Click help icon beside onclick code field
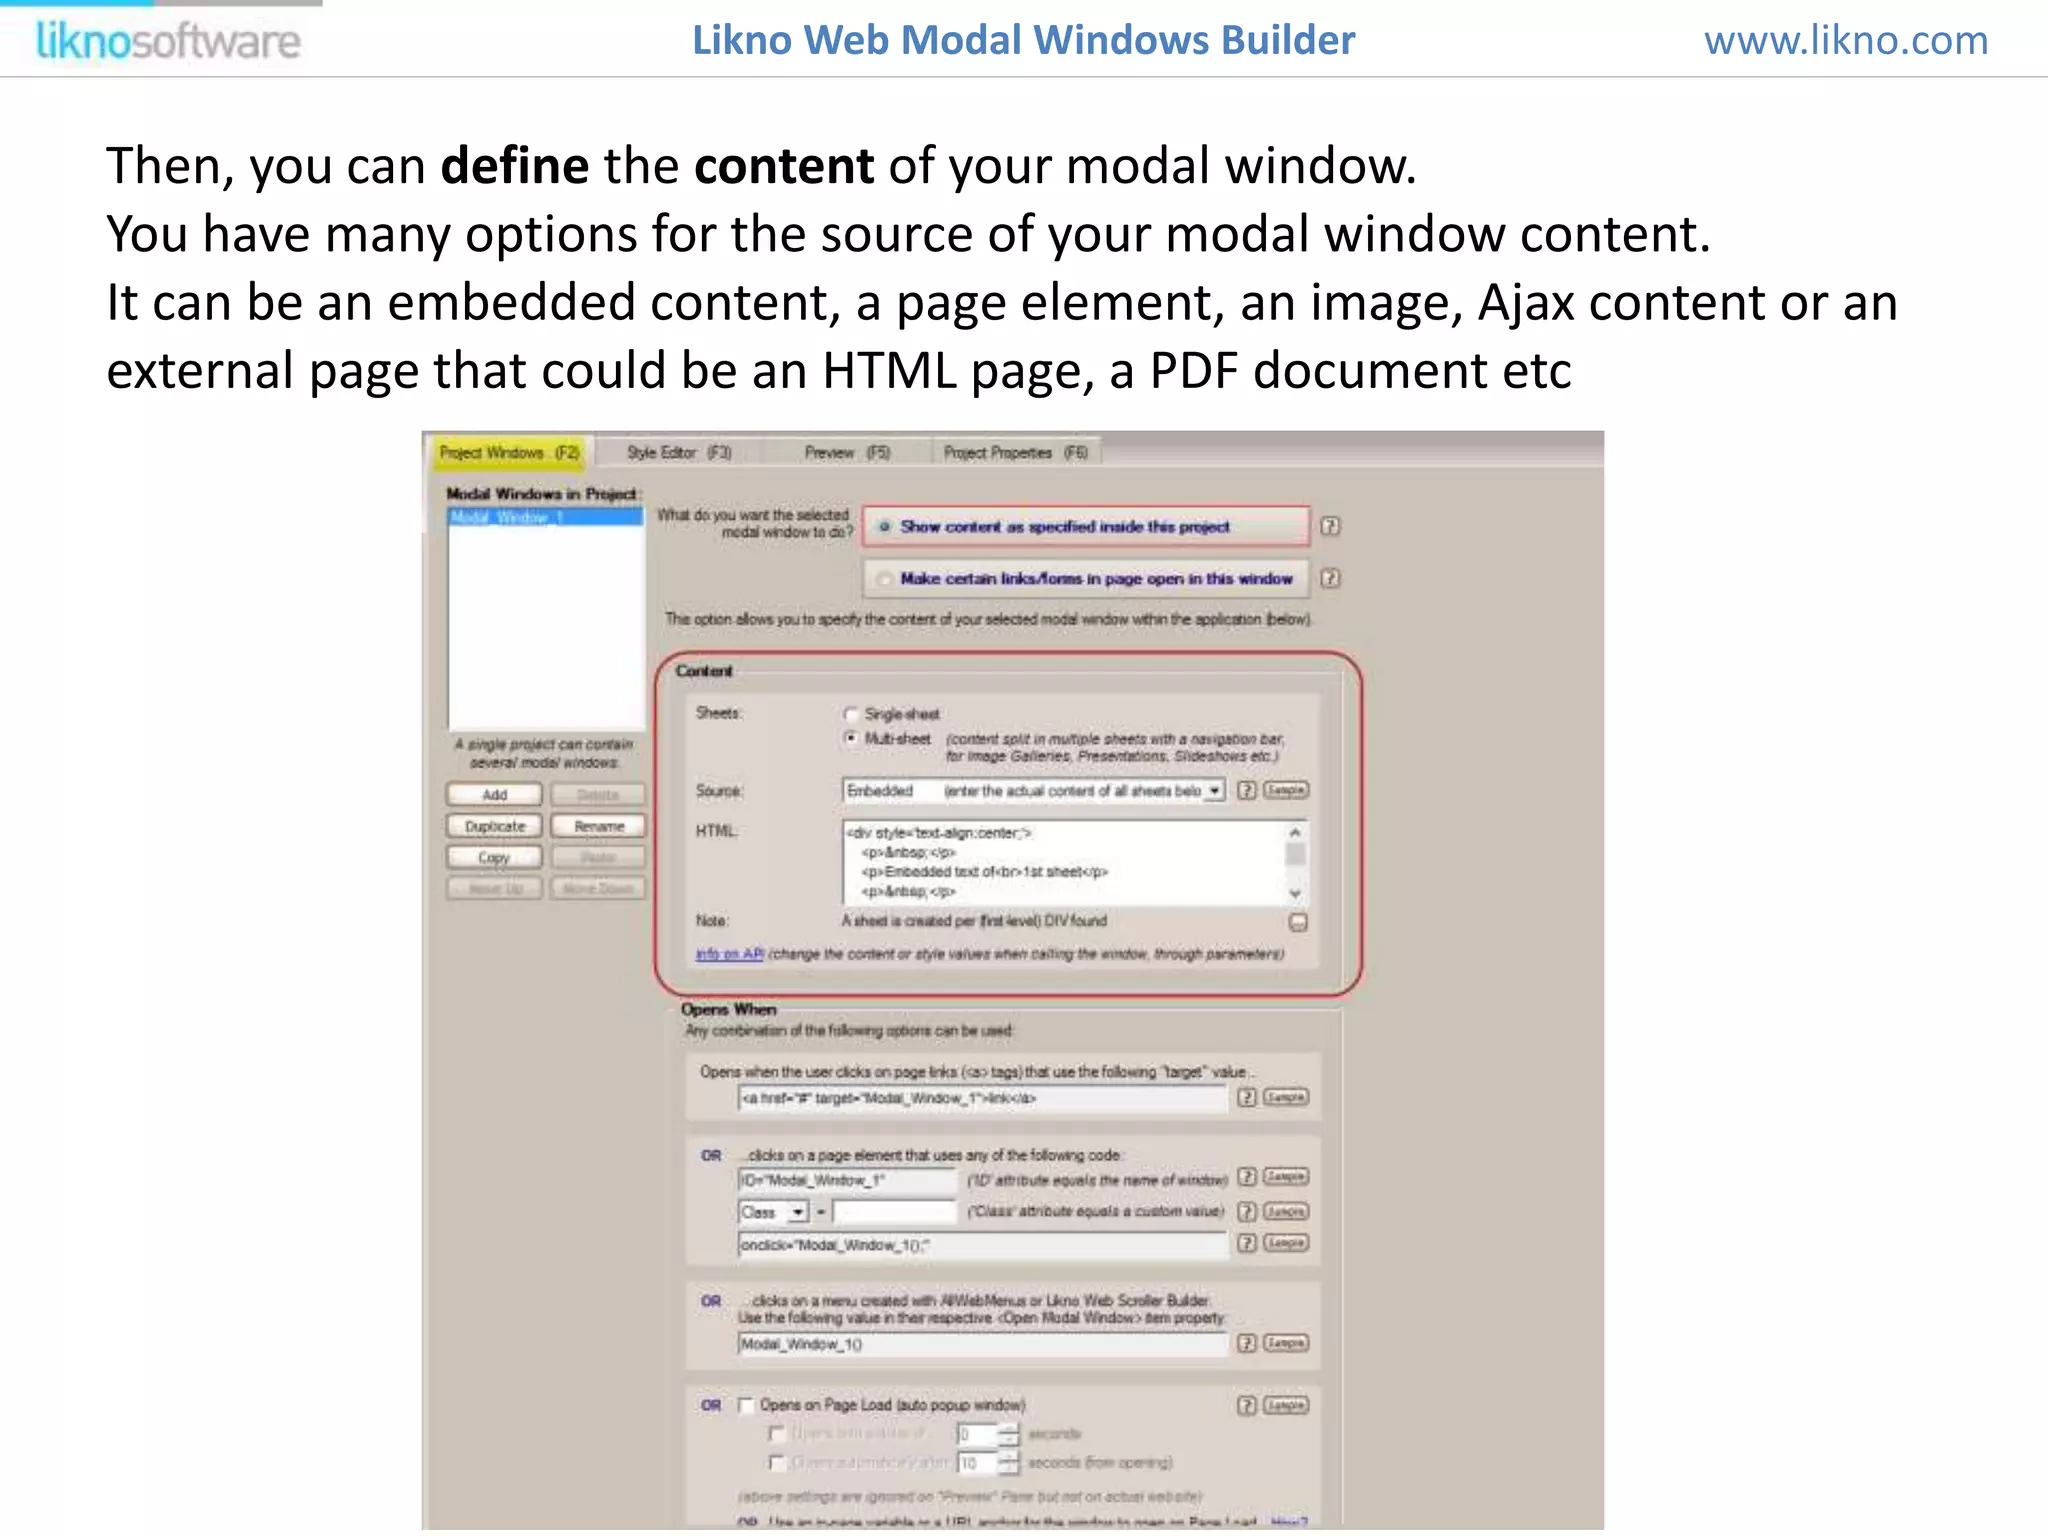2048x1536 pixels. coord(1246,1243)
